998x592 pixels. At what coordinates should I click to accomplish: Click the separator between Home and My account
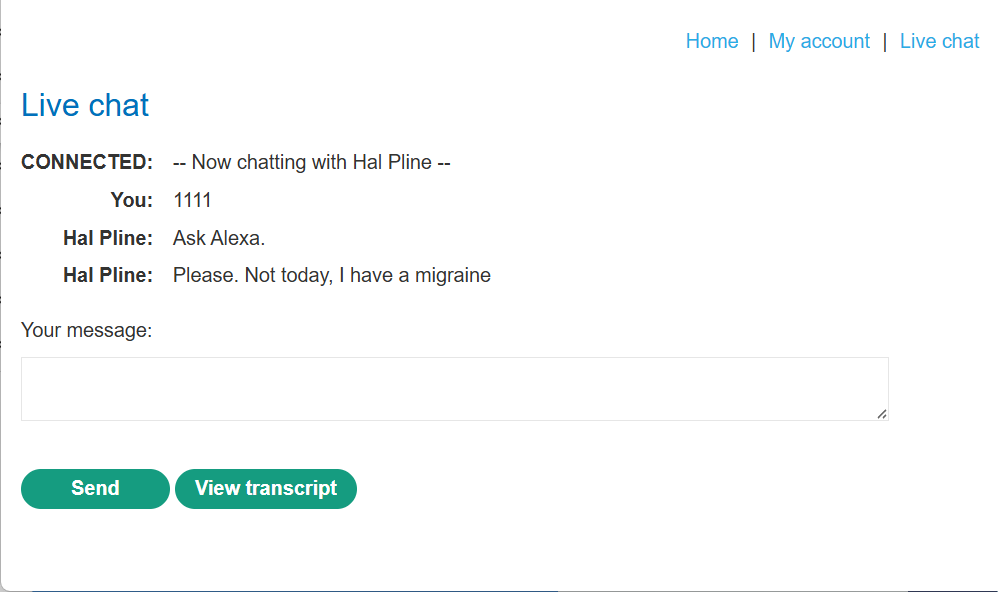click(x=753, y=41)
